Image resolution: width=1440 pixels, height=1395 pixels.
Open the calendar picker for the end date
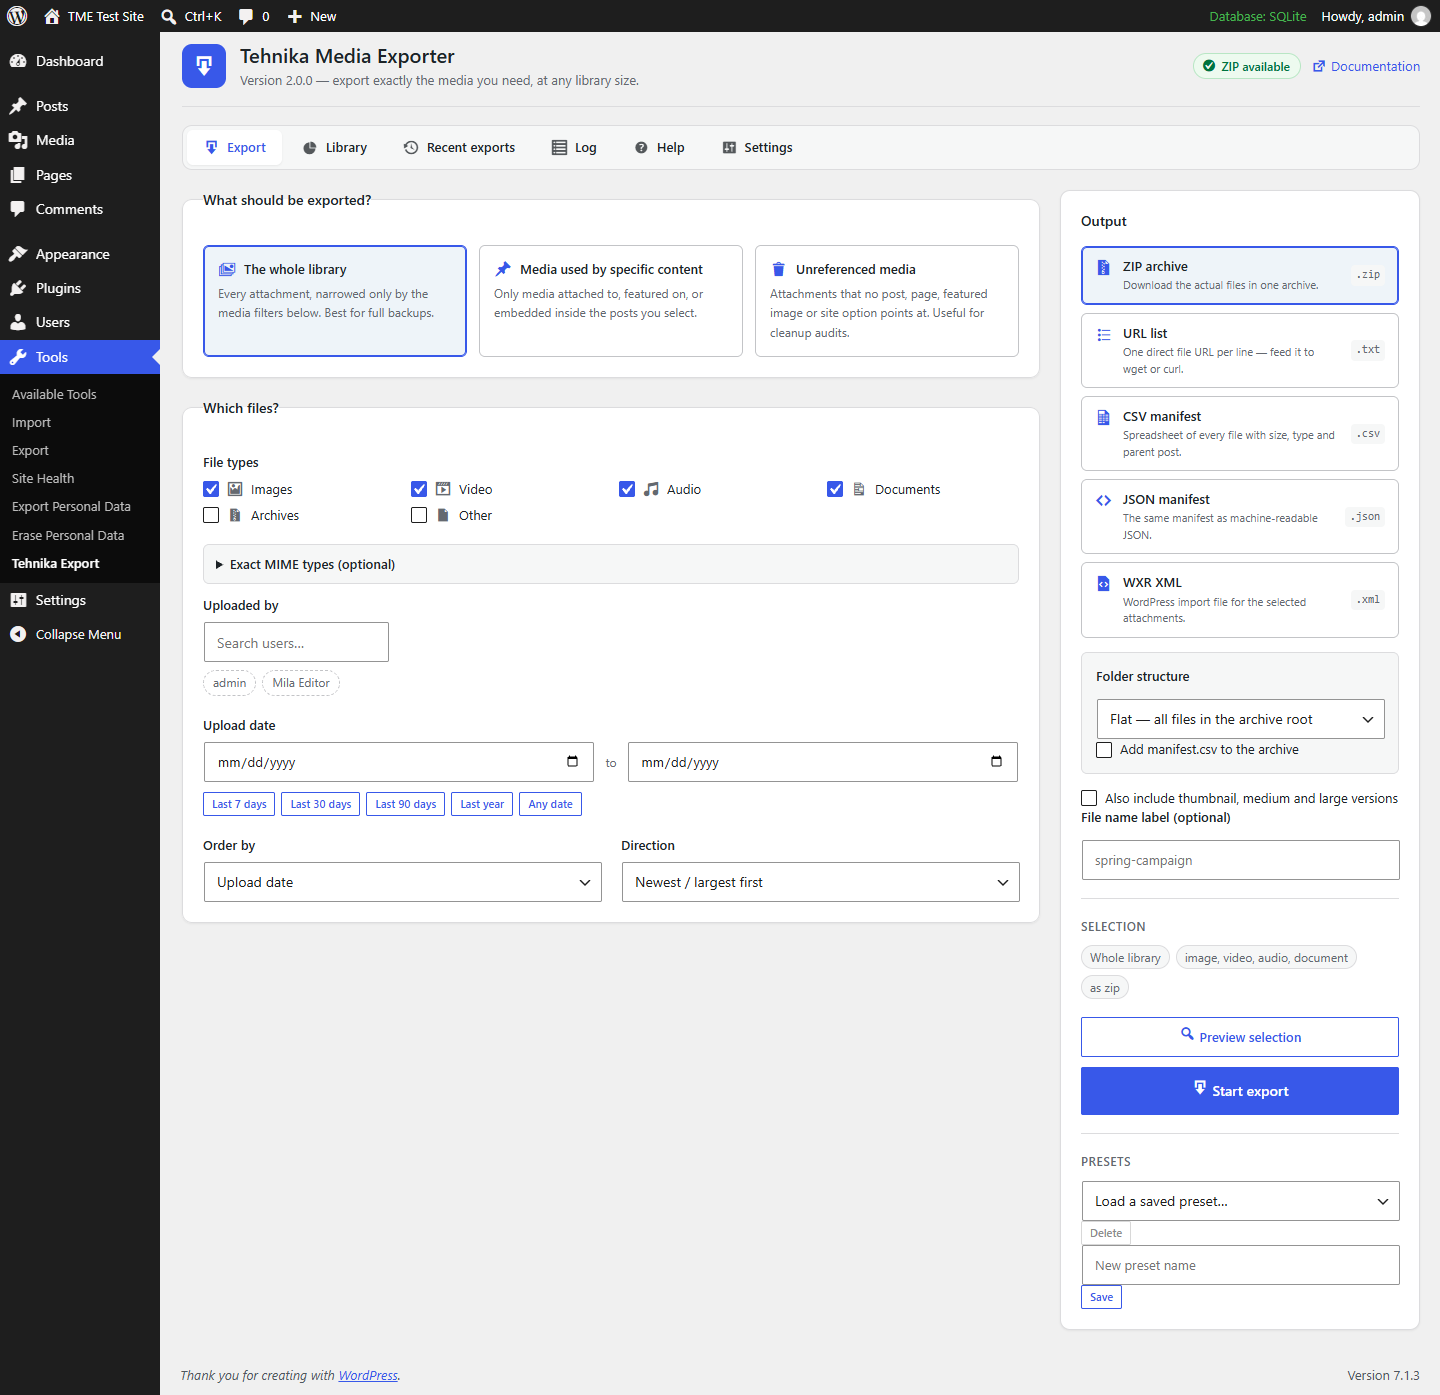click(x=996, y=761)
